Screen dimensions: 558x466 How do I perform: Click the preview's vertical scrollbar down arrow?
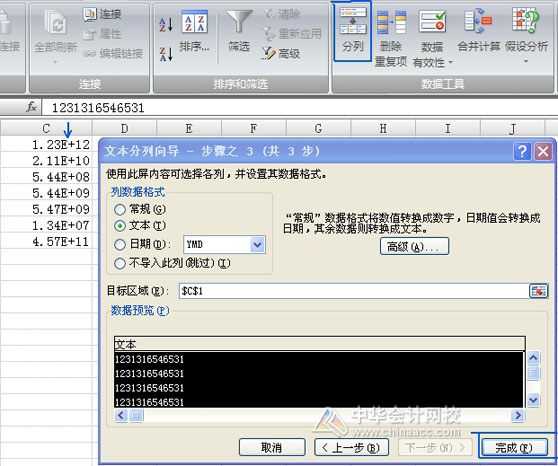tap(533, 400)
